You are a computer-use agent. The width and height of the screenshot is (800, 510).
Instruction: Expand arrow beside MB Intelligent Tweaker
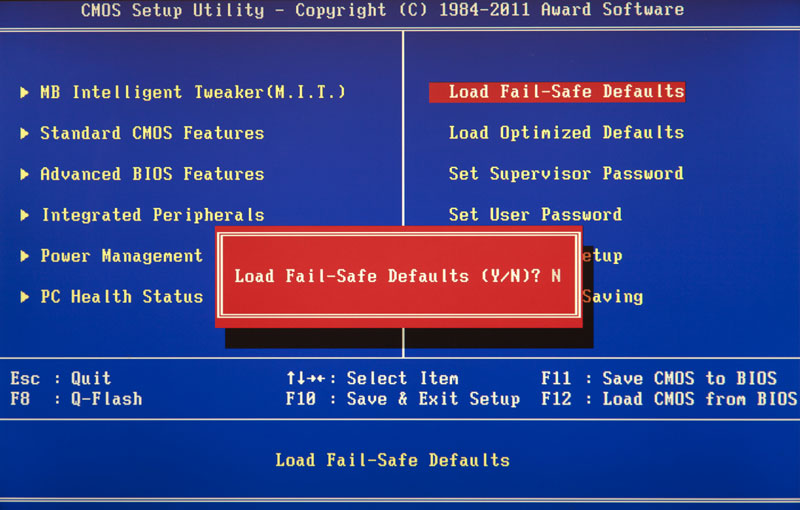coord(24,92)
